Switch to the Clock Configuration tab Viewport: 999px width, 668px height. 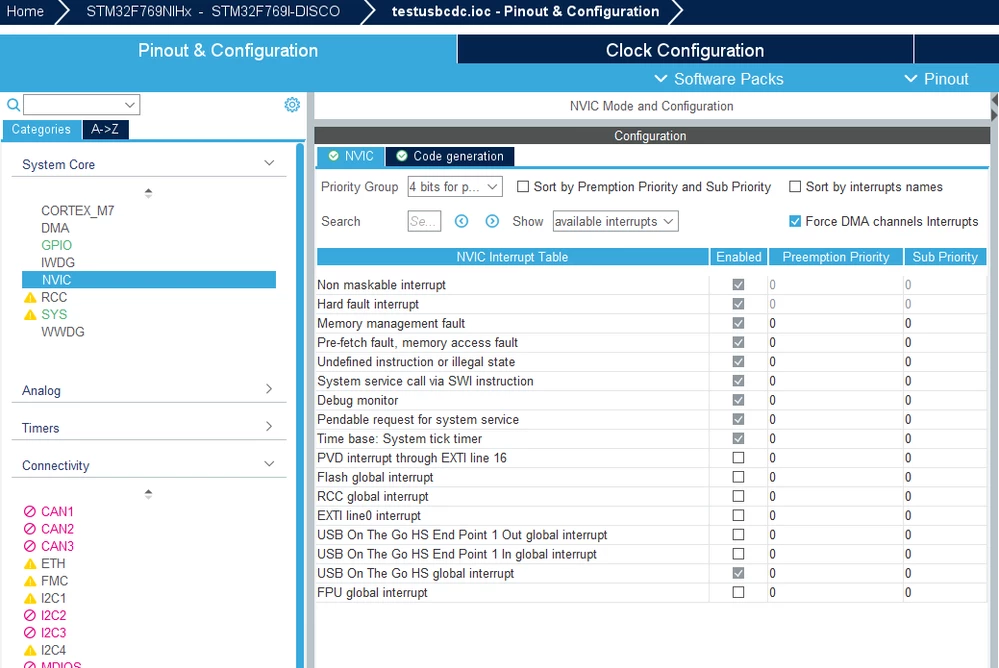[x=685, y=50]
